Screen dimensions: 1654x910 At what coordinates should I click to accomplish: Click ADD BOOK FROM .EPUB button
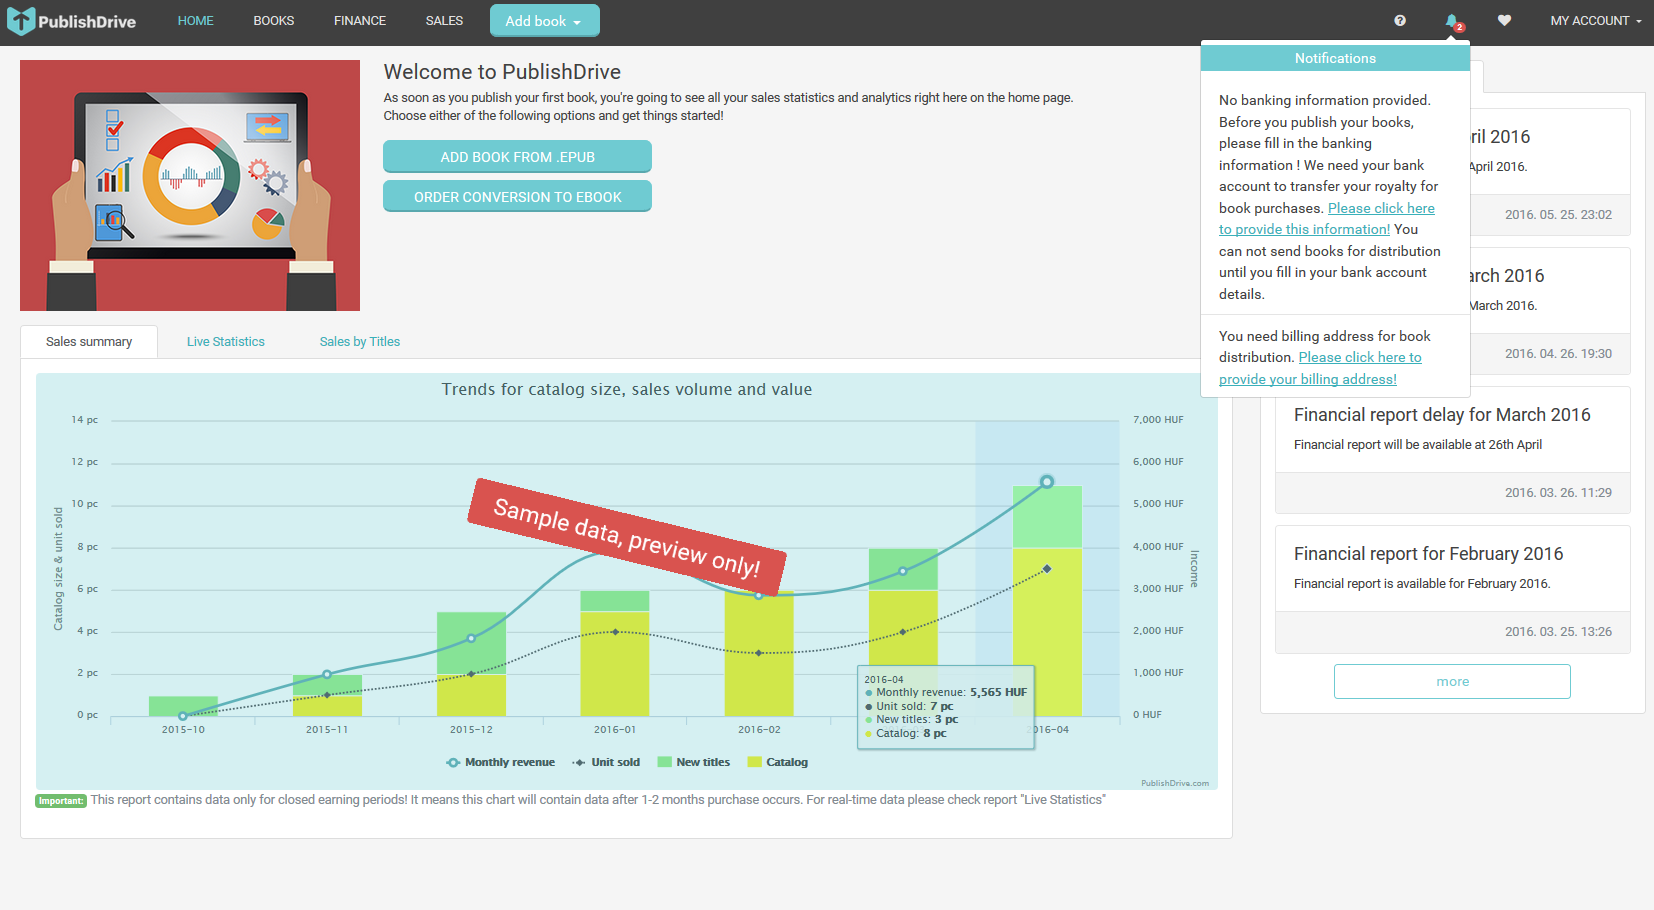[517, 157]
